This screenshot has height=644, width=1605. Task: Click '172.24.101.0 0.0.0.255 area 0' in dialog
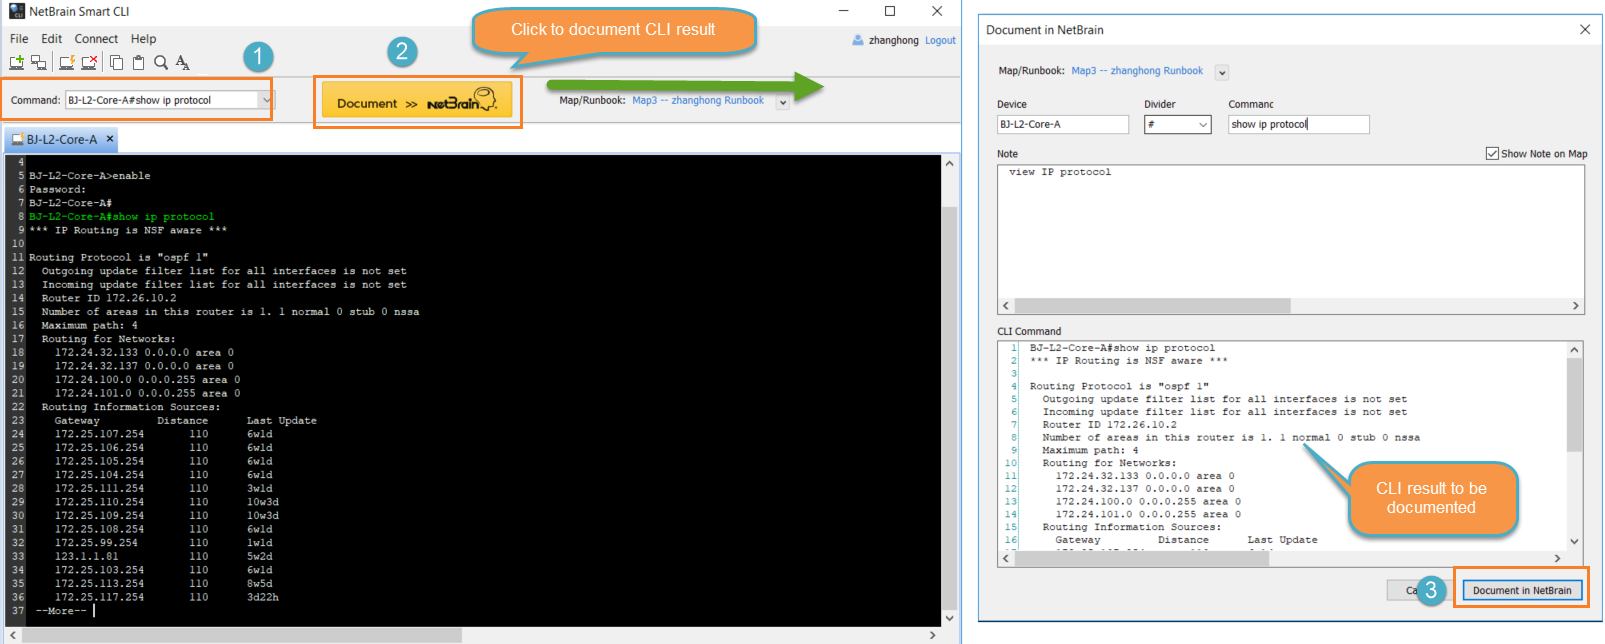pos(1148,514)
